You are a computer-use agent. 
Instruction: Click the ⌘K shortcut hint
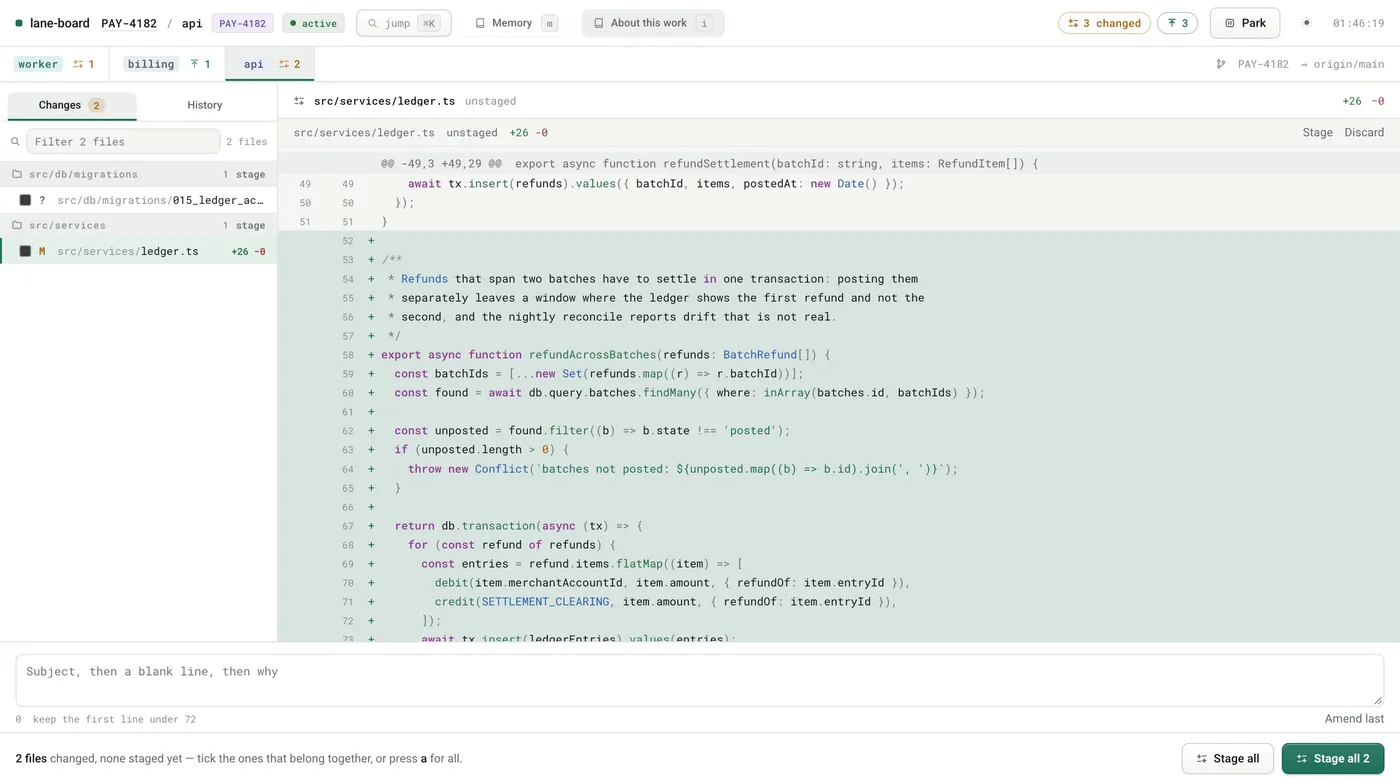click(429, 23)
